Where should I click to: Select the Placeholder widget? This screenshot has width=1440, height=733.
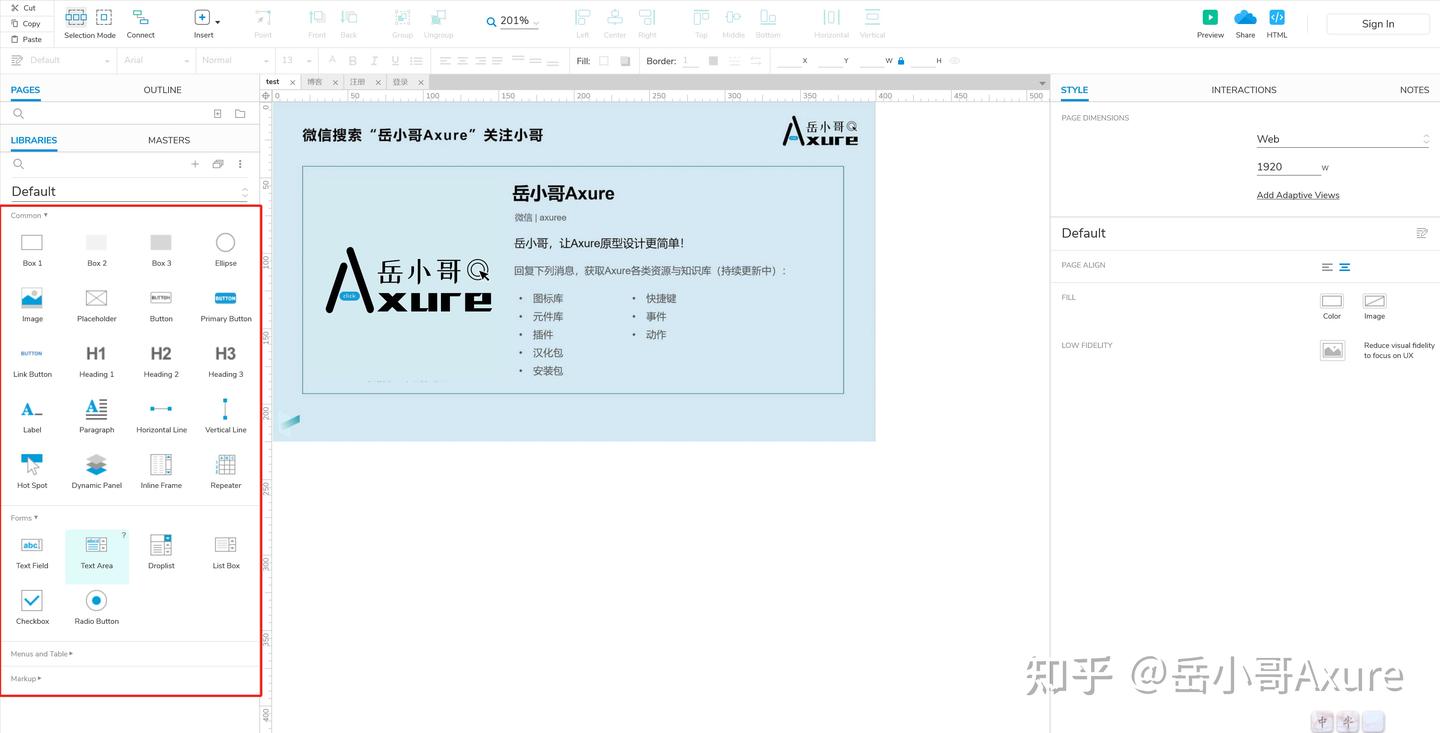96,305
